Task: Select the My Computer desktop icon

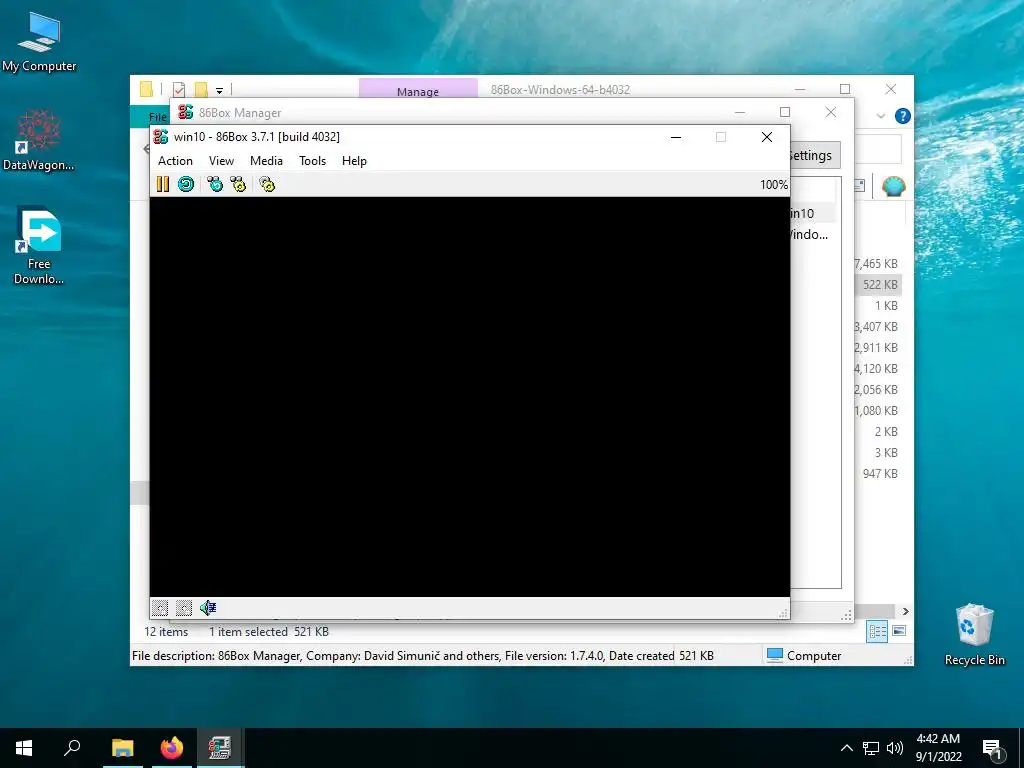Action: (39, 42)
